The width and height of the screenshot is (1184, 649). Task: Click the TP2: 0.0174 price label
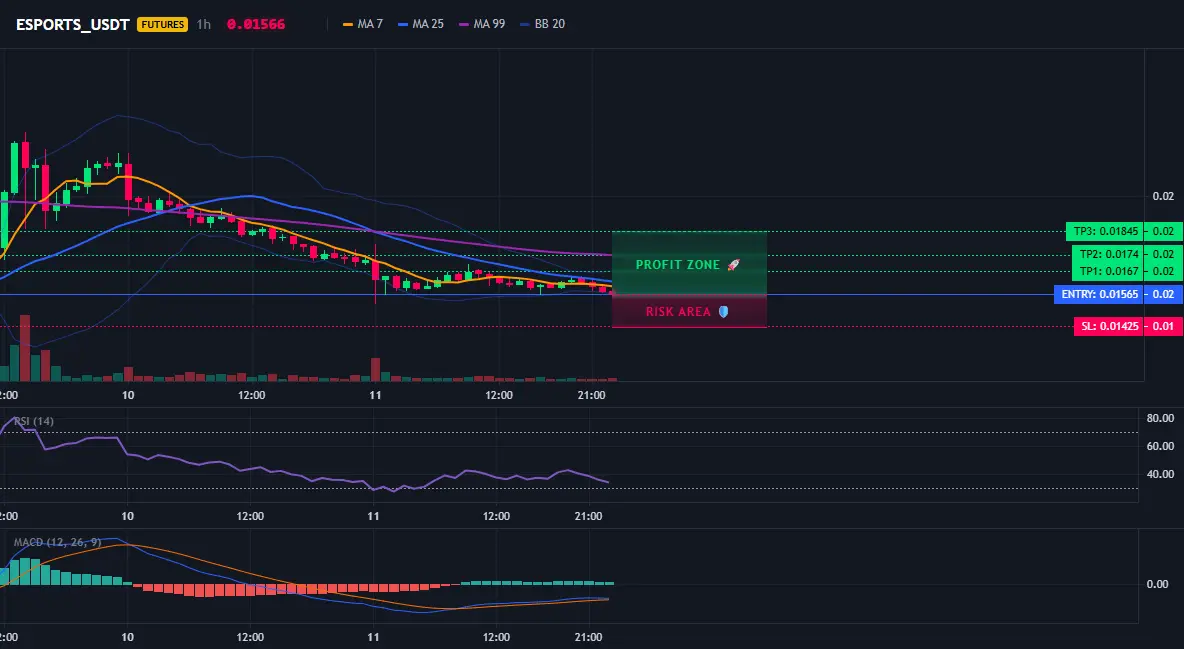1107,254
